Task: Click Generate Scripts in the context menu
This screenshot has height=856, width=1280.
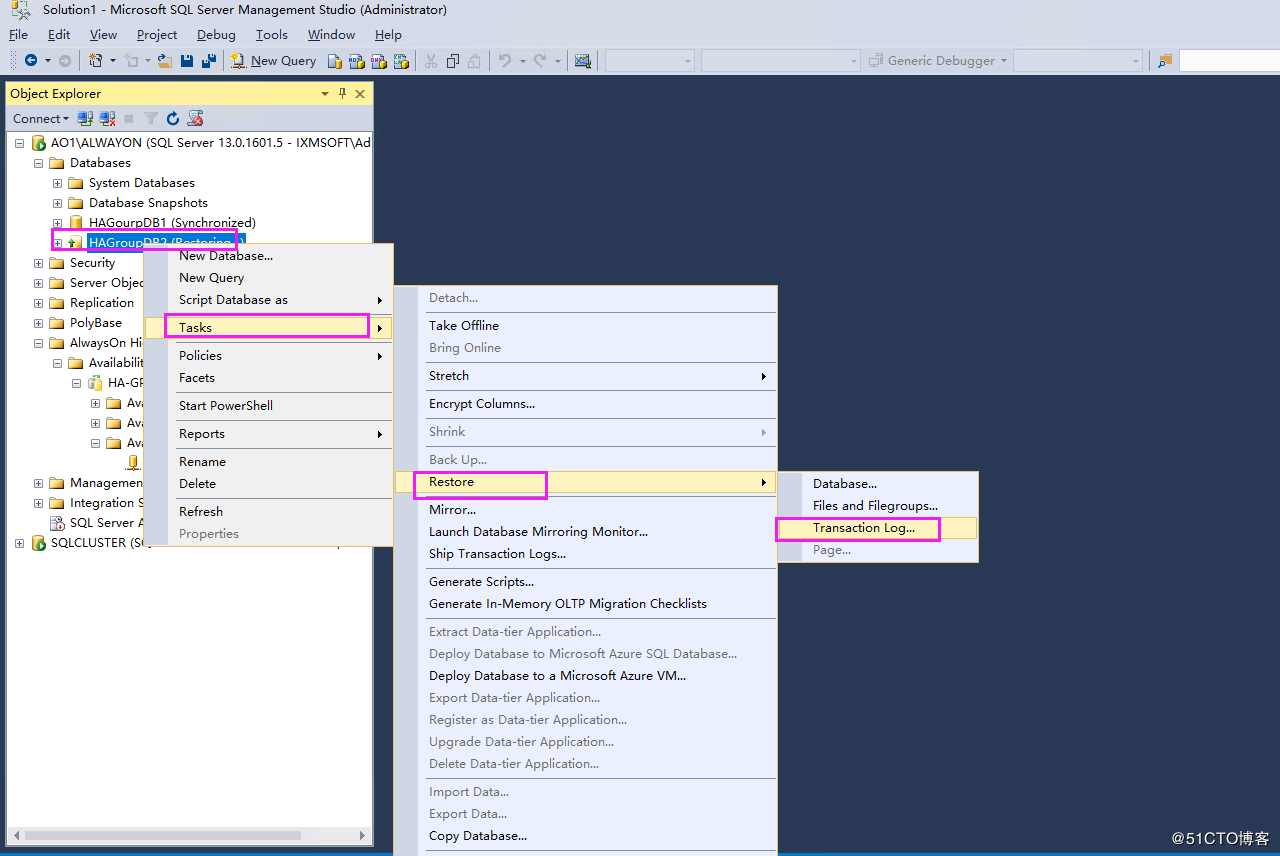Action: [x=480, y=581]
